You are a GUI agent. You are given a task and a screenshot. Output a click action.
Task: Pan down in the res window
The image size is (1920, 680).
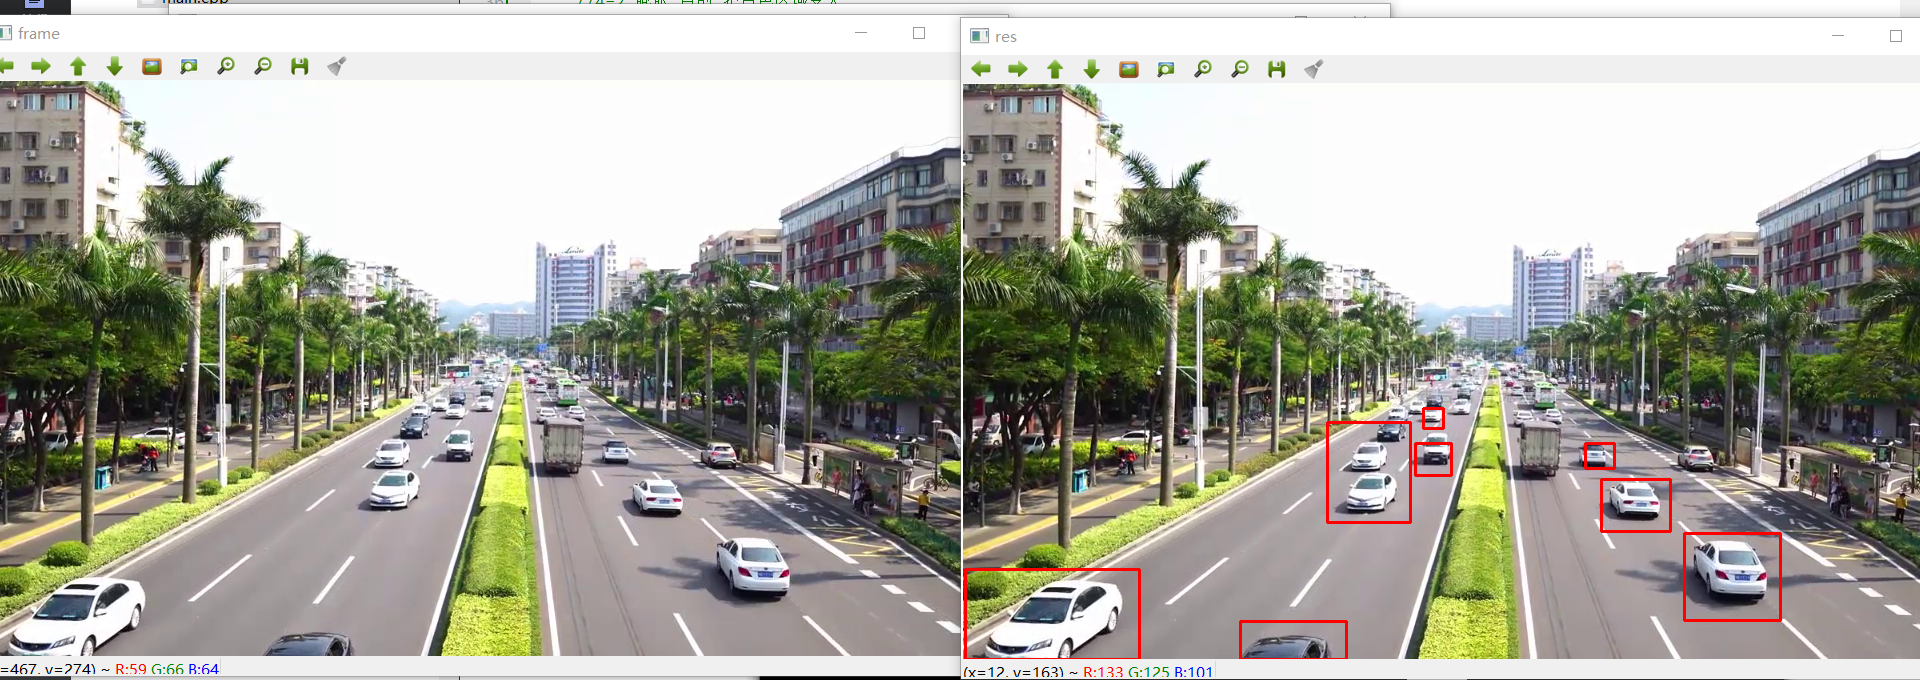[x=1092, y=69]
